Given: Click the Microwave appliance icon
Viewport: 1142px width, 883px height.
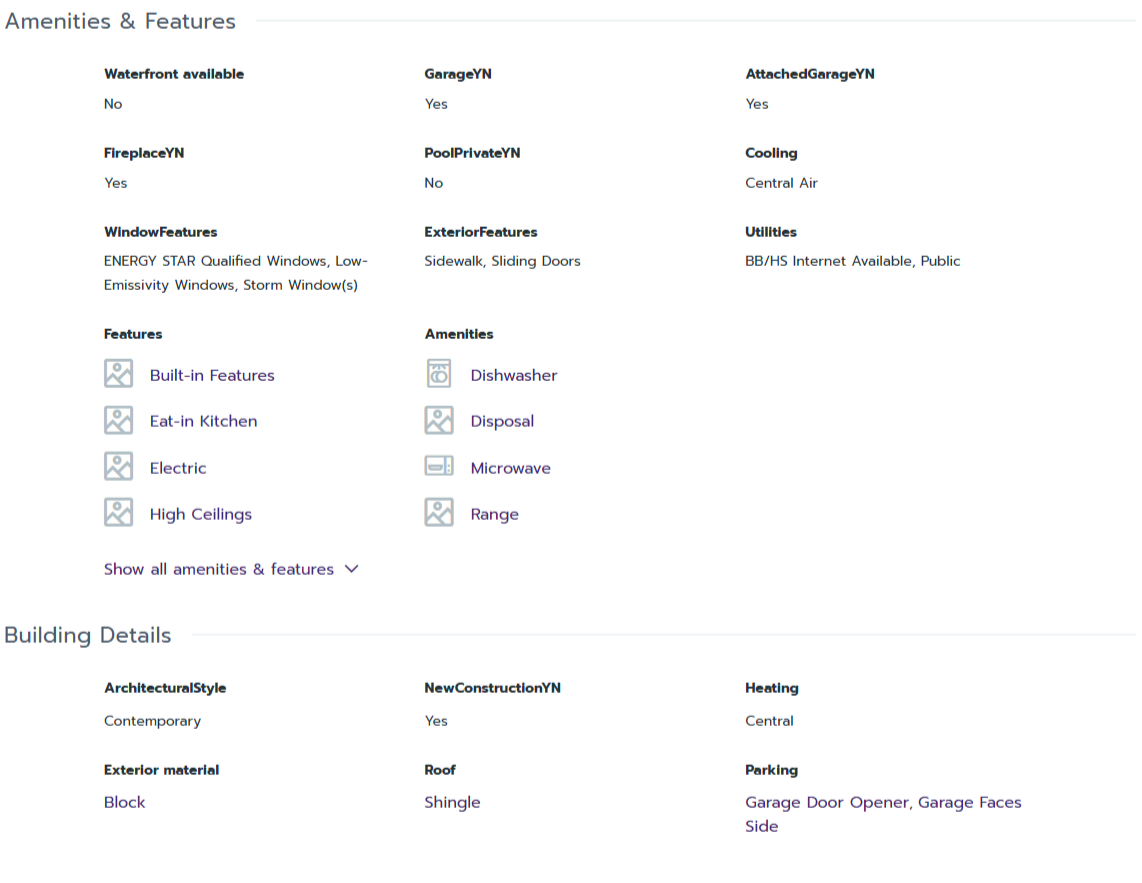Looking at the screenshot, I should pyautogui.click(x=439, y=467).
